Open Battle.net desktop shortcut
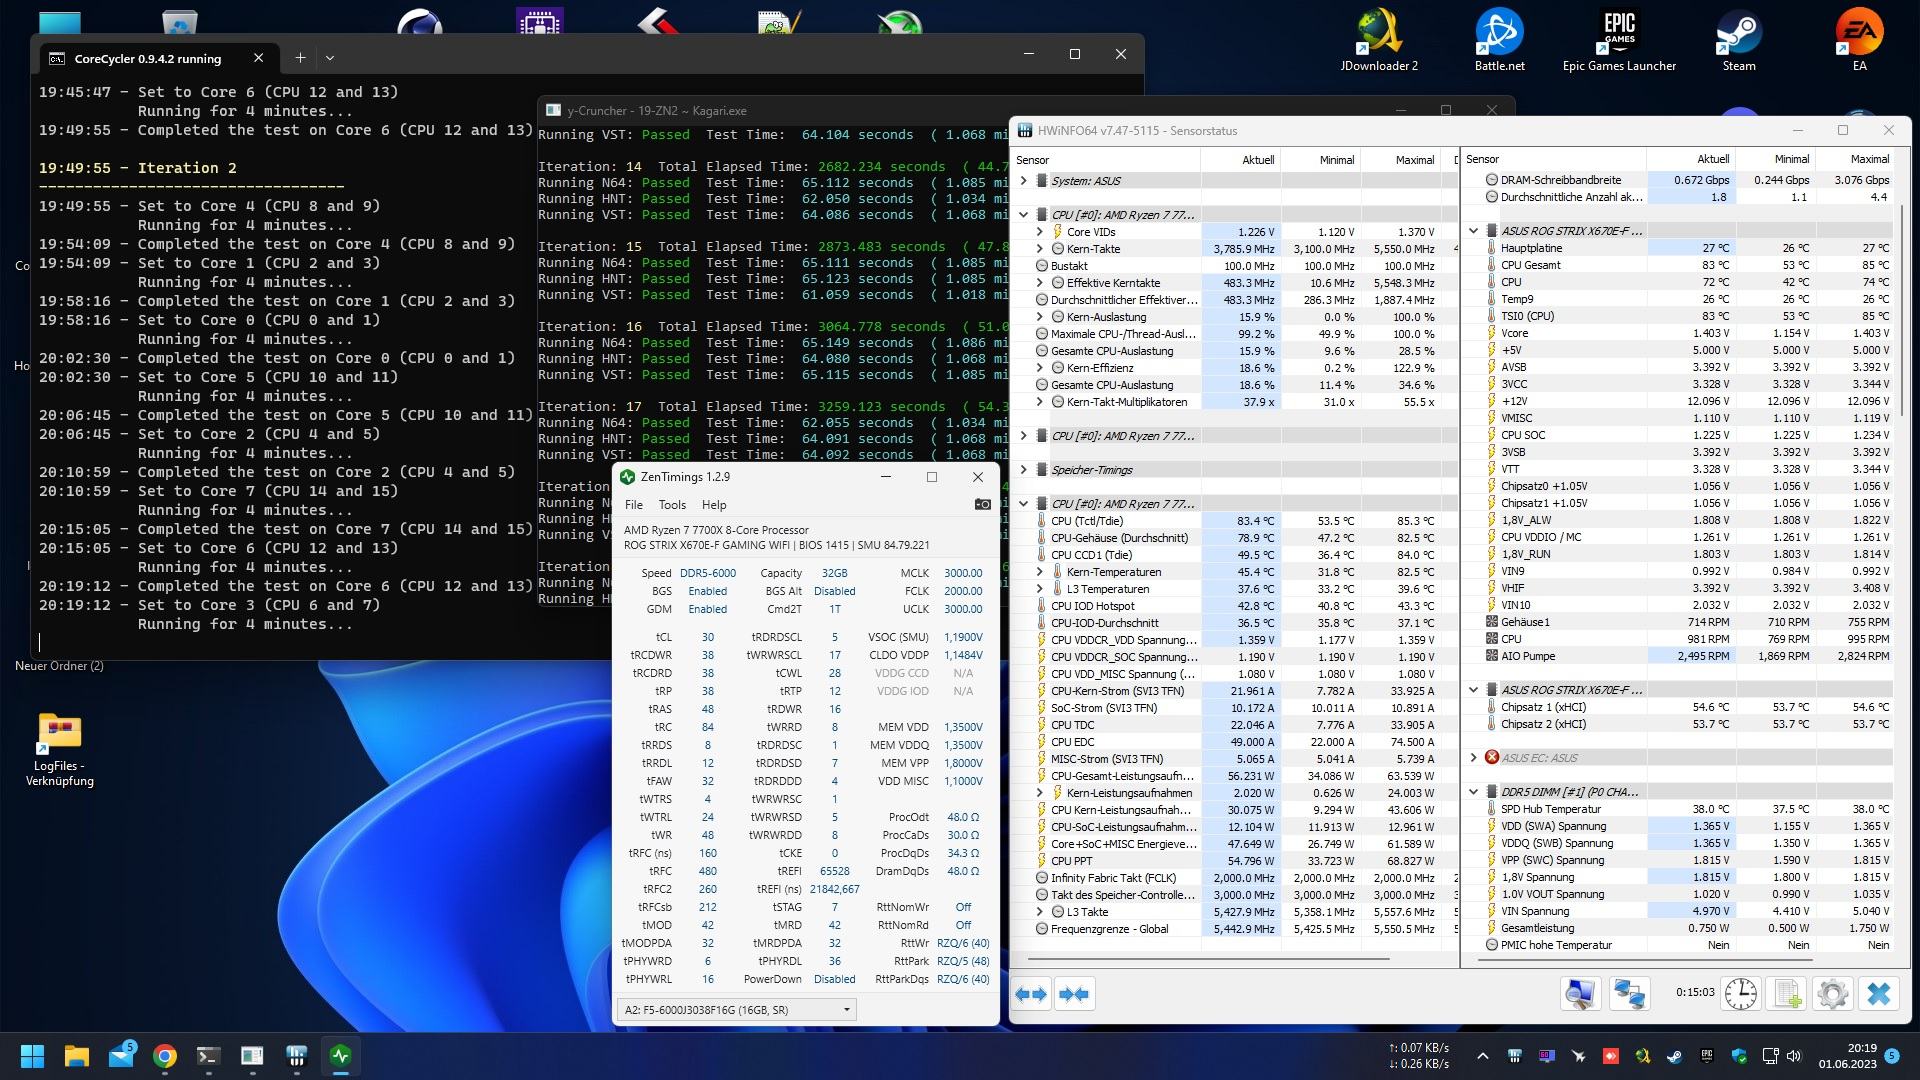The height and width of the screenshot is (1080, 1920). (1499, 40)
